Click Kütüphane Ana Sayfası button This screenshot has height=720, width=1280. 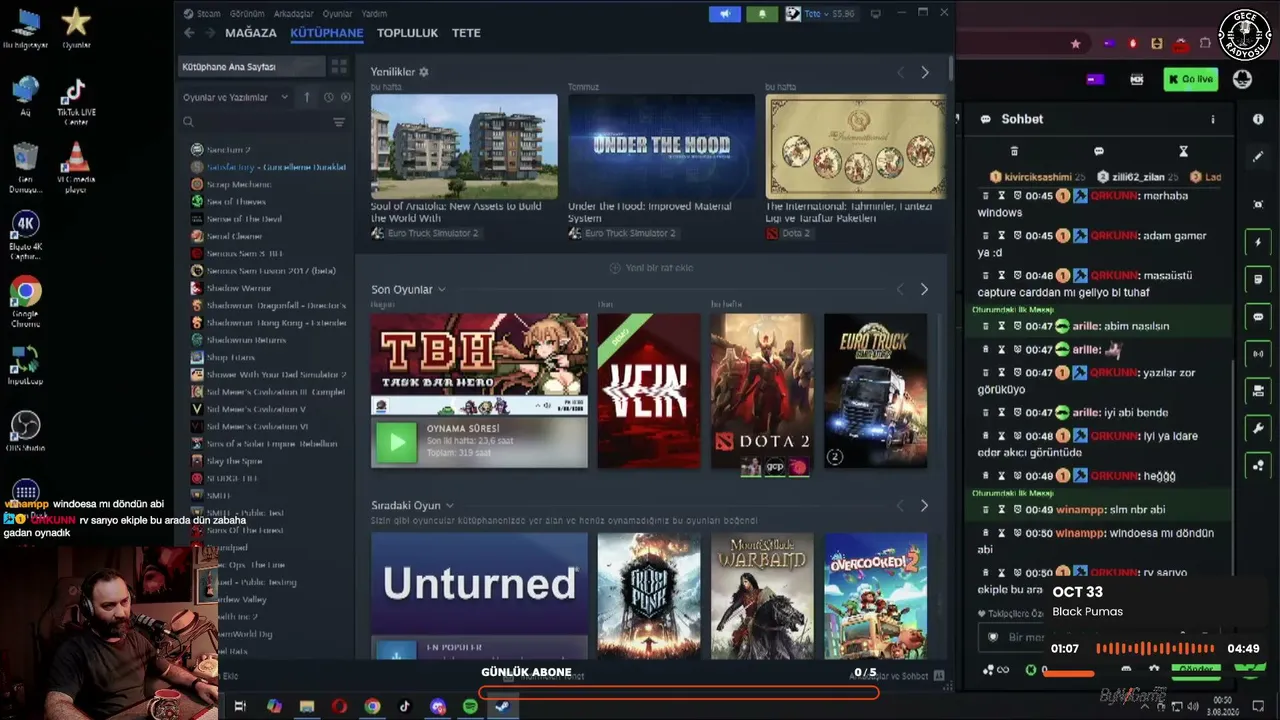252,67
